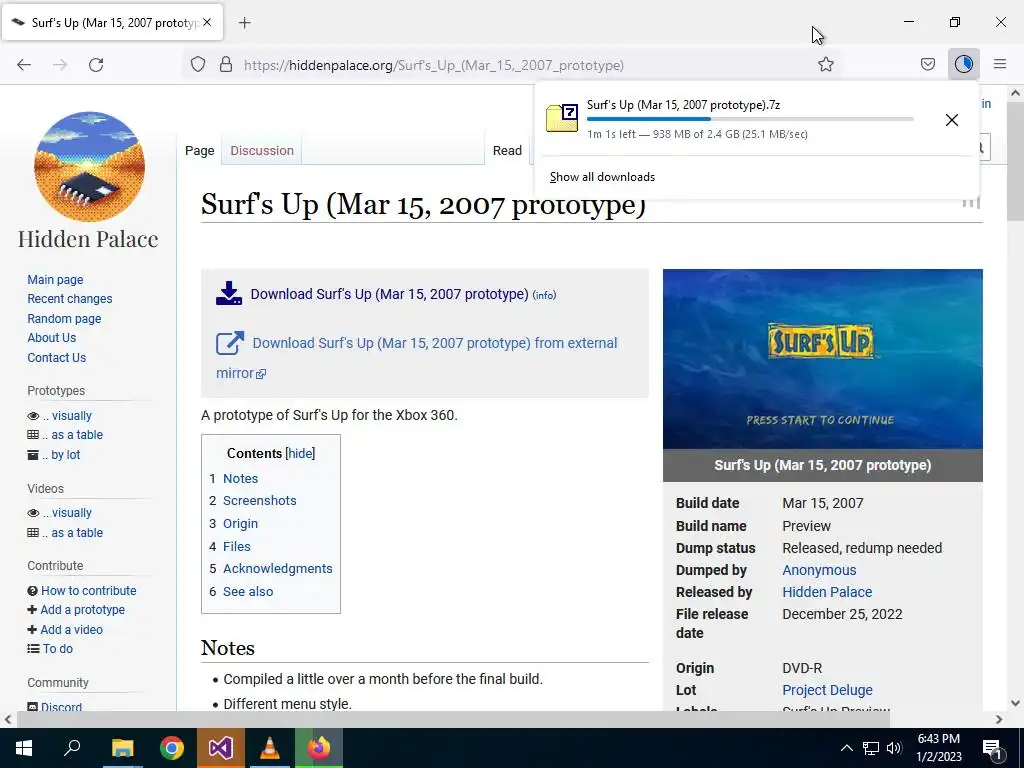Switch to the Discussion tab
This screenshot has width=1024, height=768.
(262, 150)
